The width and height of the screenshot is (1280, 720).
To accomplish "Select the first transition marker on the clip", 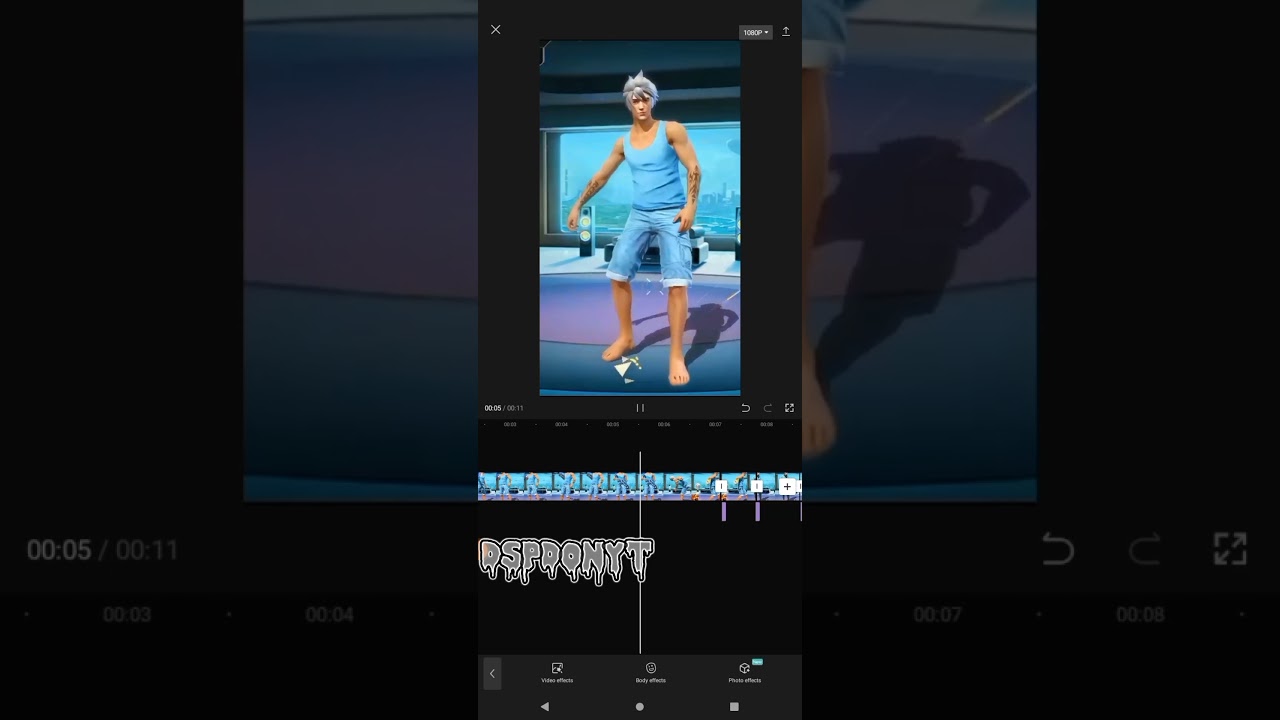I will [721, 487].
